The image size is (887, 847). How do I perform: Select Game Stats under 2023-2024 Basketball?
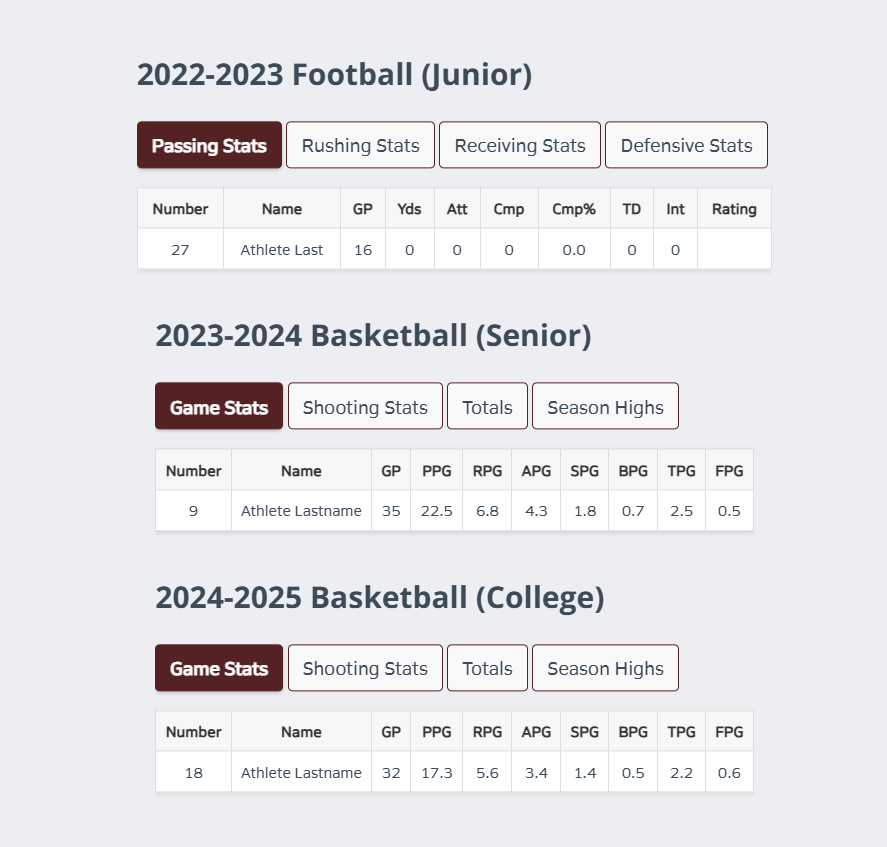[219, 406]
